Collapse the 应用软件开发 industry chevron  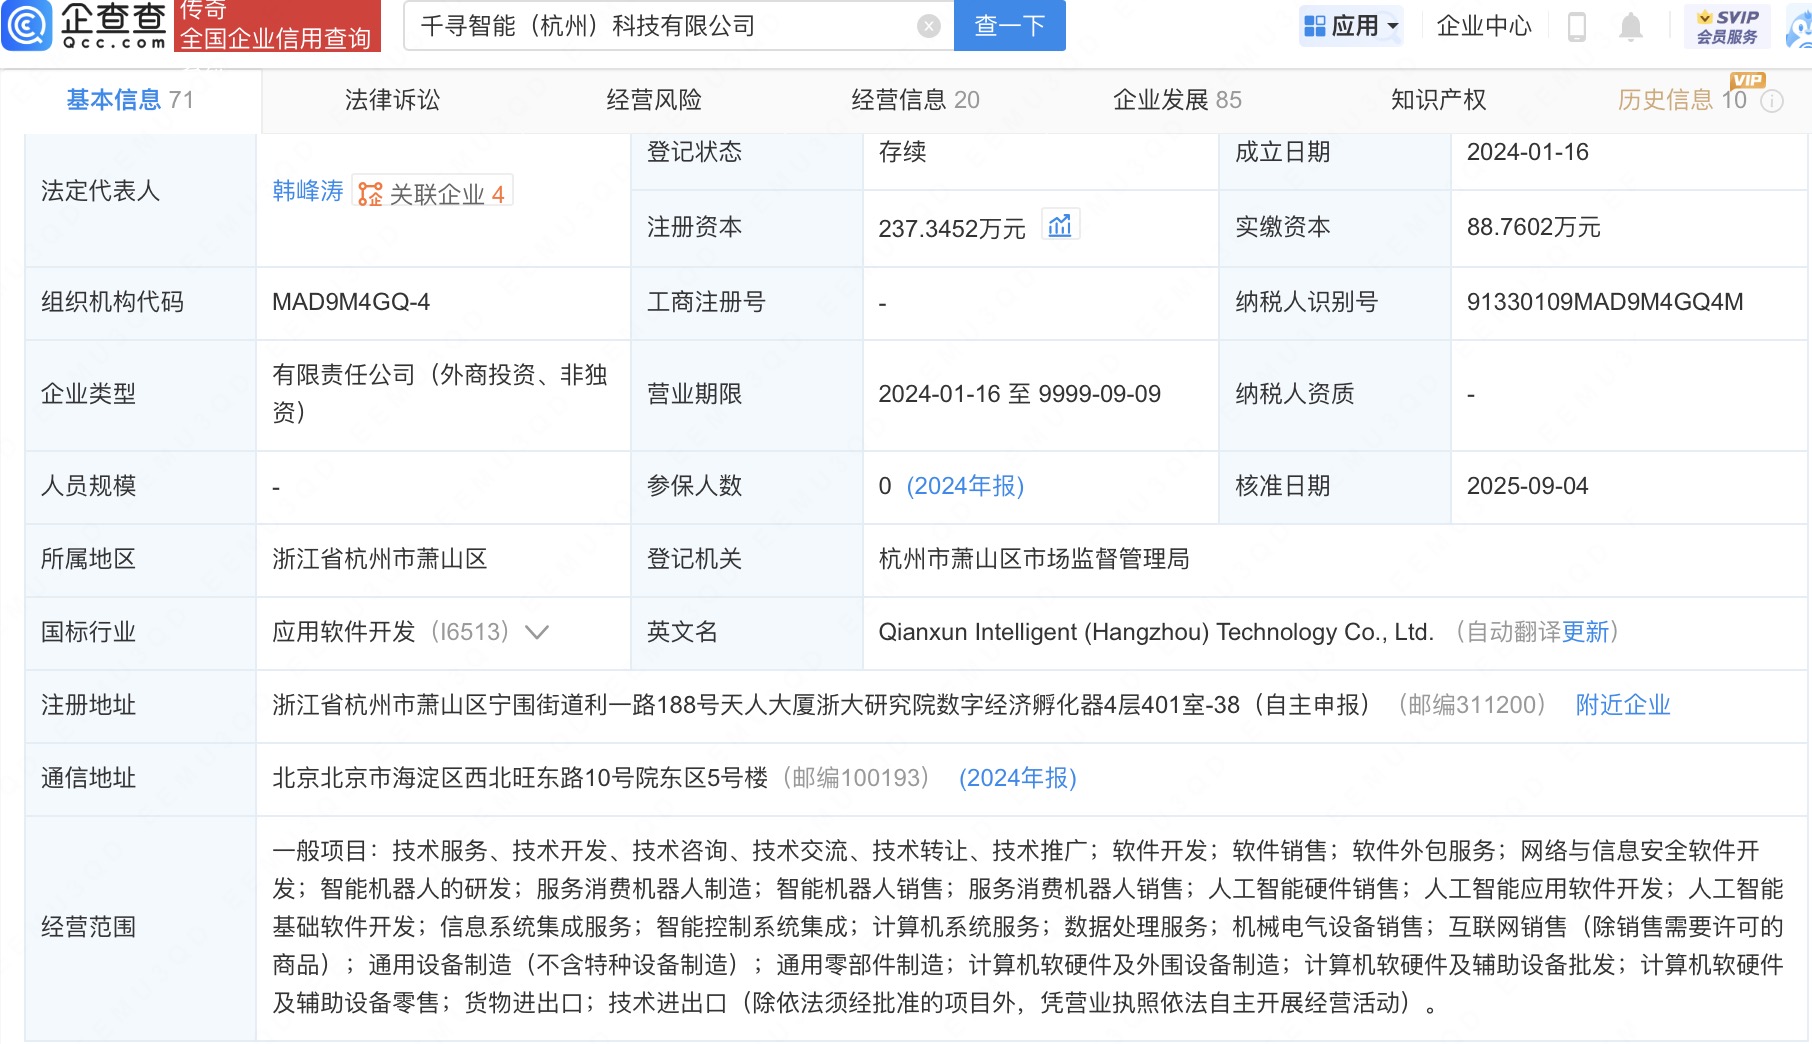[x=537, y=633]
